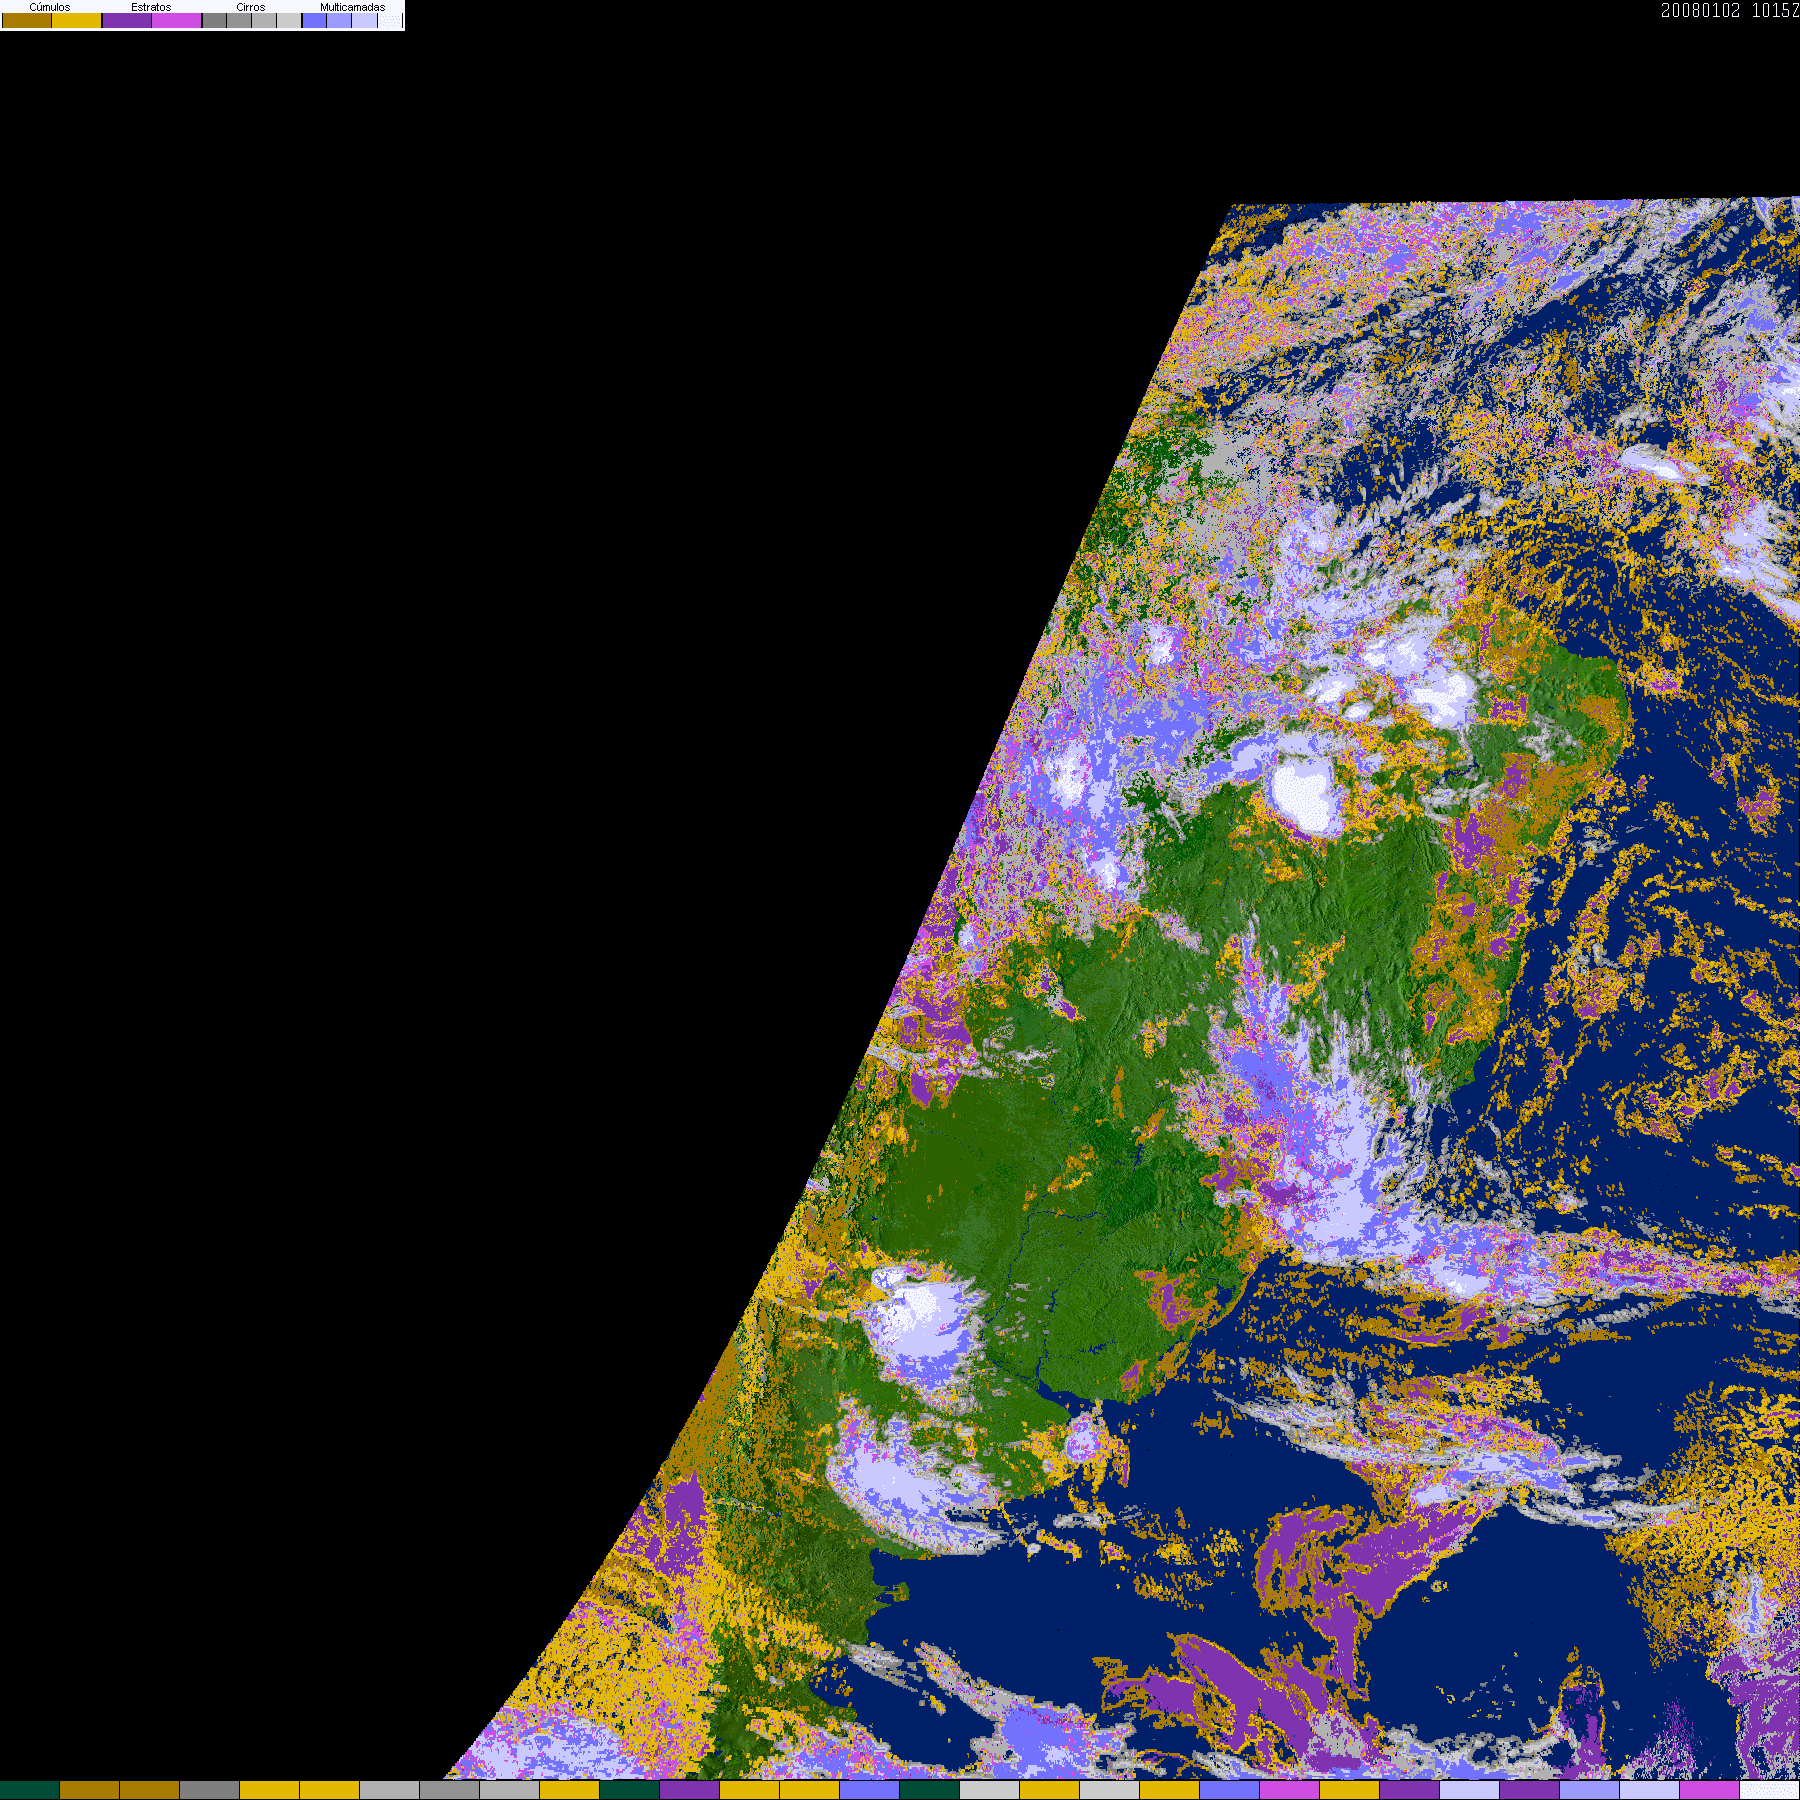Image resolution: width=1800 pixels, height=1800 pixels.
Task: Select the dark purple Estratos swatch
Action: (x=127, y=20)
